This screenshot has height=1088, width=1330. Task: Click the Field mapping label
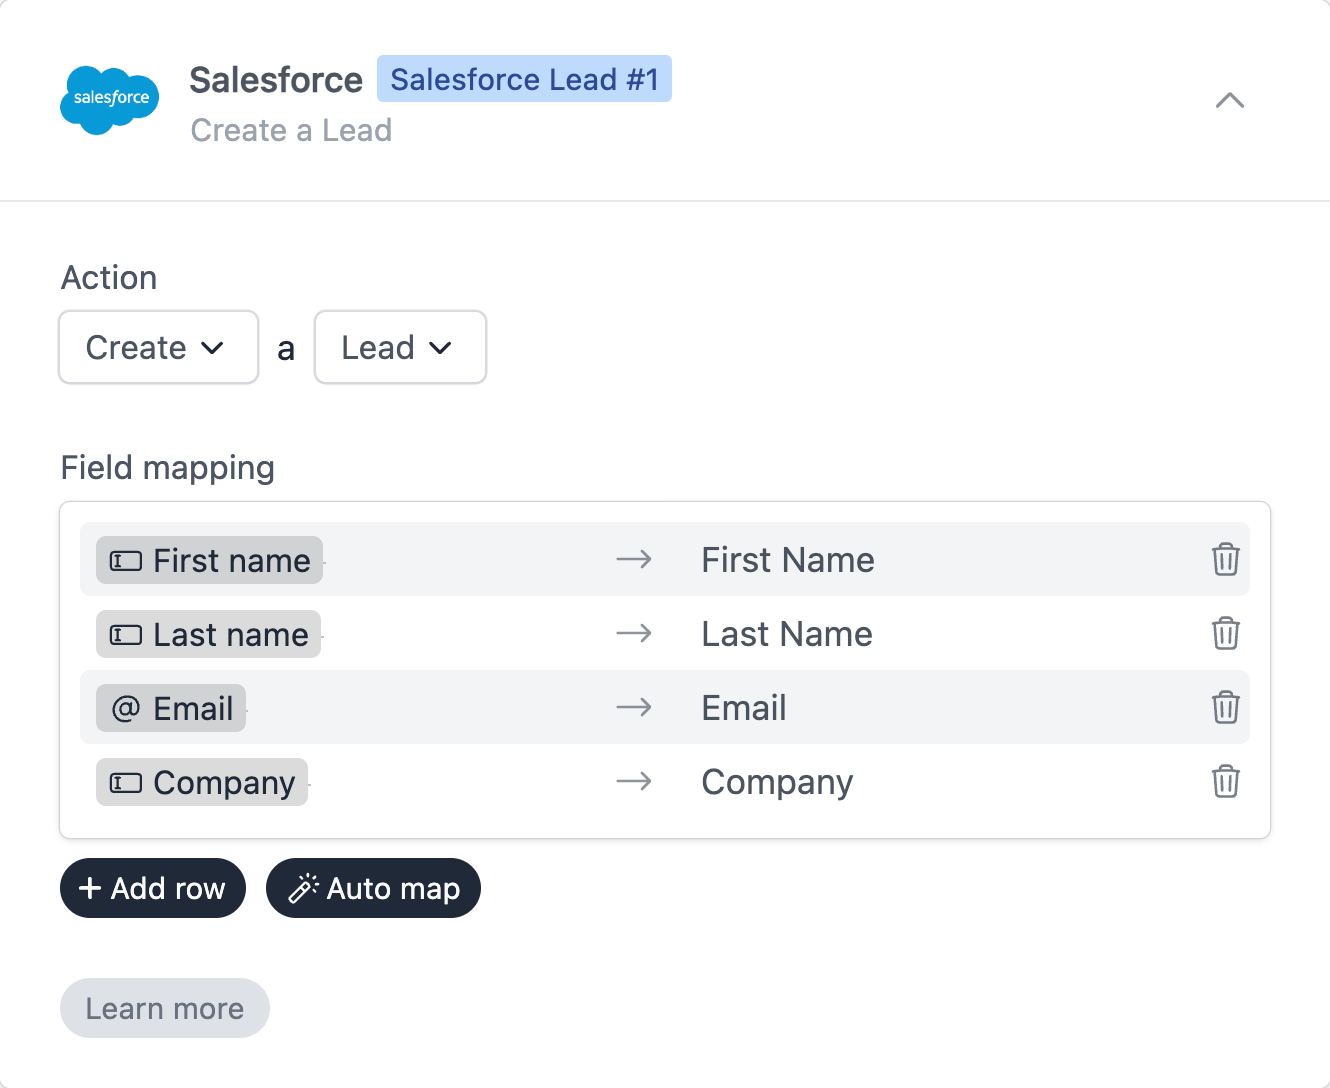pos(168,468)
